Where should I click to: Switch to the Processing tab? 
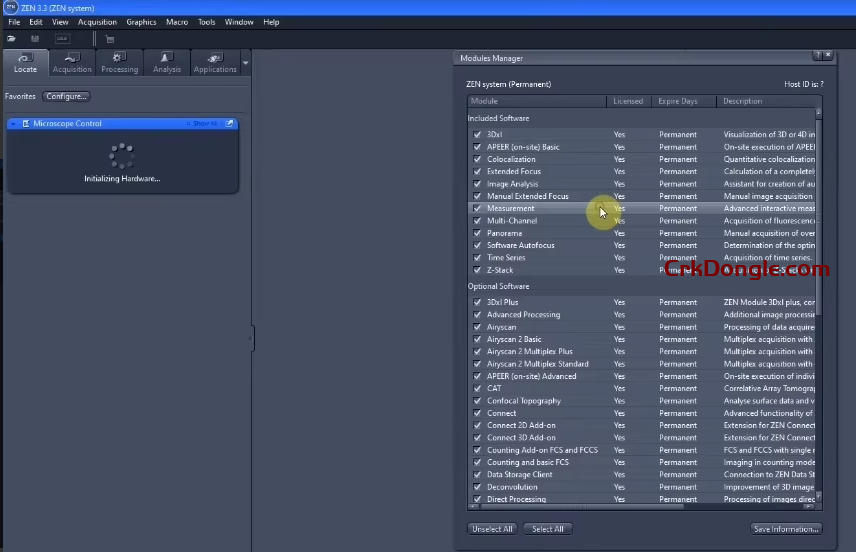[x=119, y=63]
